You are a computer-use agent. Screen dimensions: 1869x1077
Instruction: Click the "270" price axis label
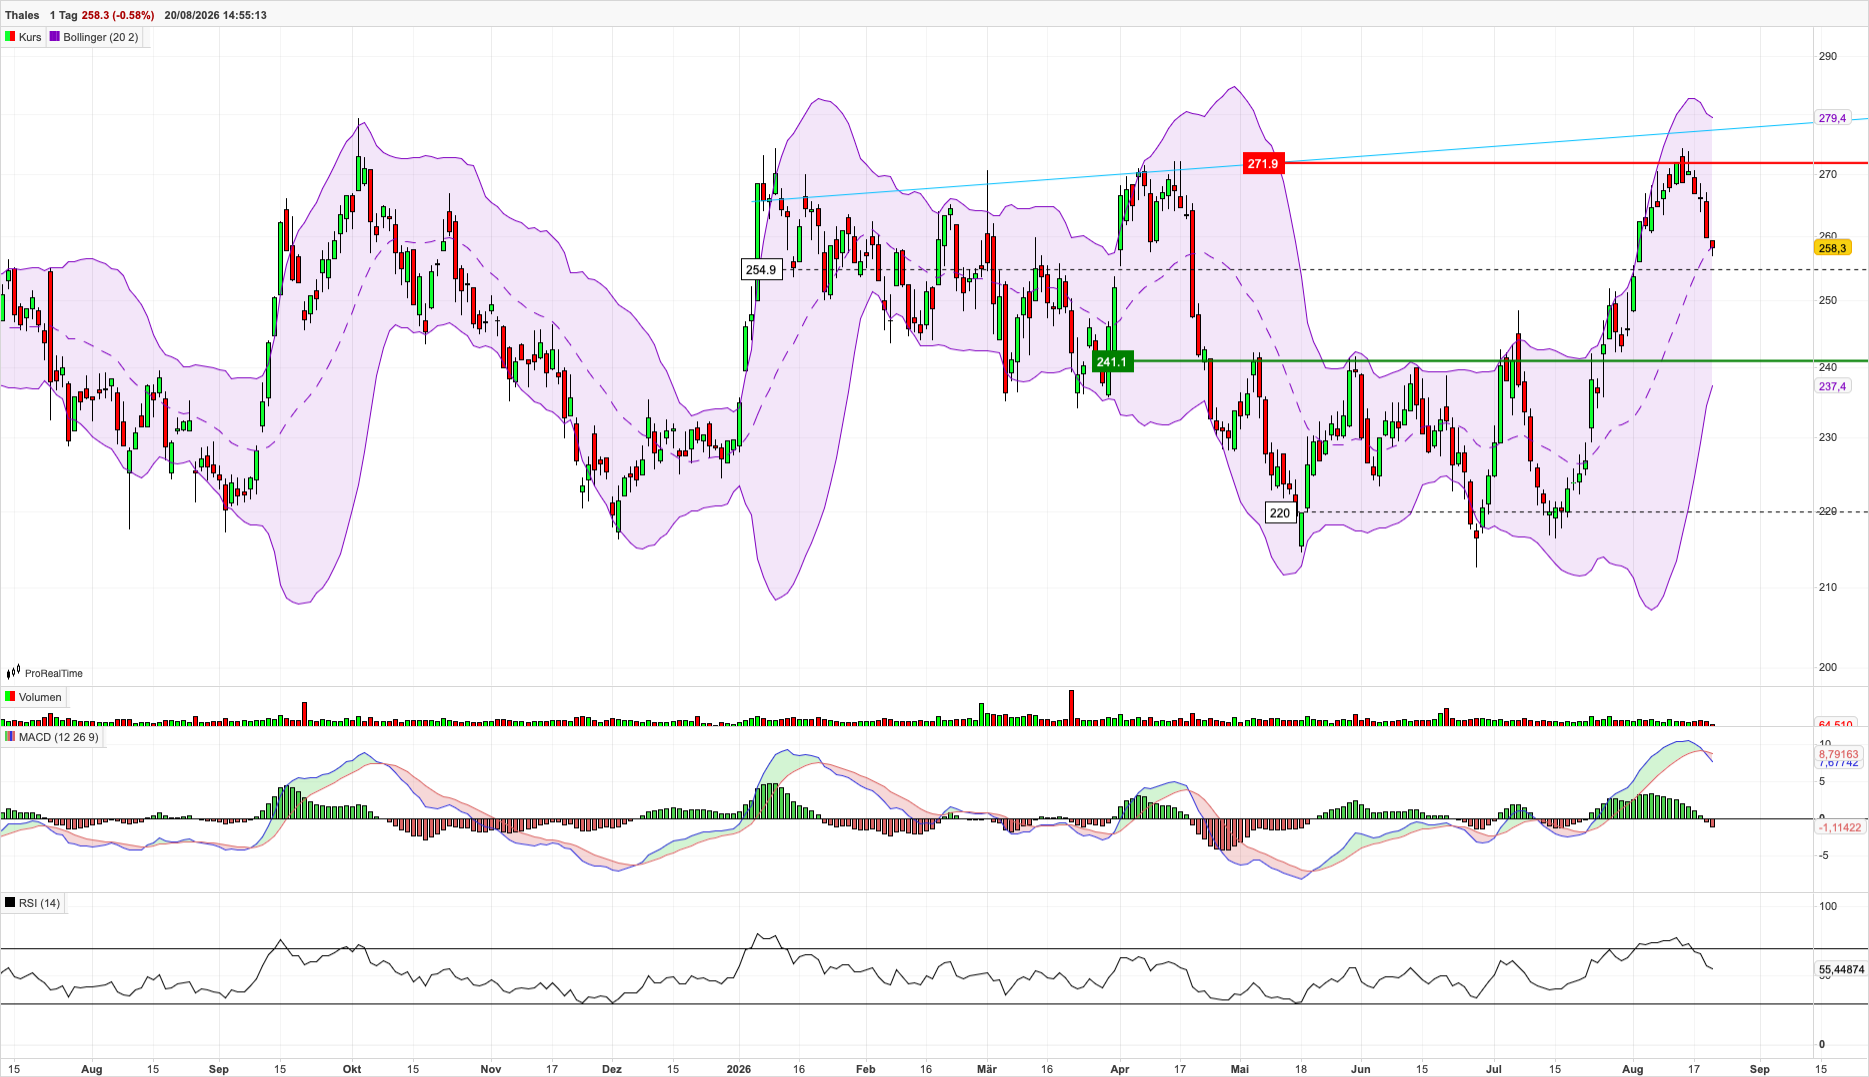pos(1828,174)
